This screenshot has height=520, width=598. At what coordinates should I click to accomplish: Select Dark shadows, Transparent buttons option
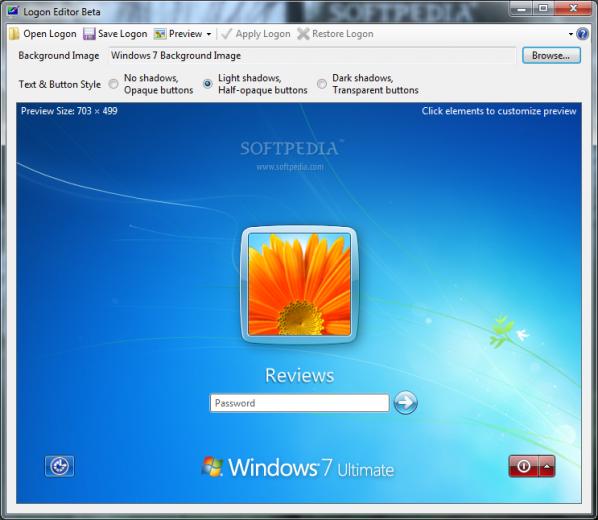coord(322,84)
